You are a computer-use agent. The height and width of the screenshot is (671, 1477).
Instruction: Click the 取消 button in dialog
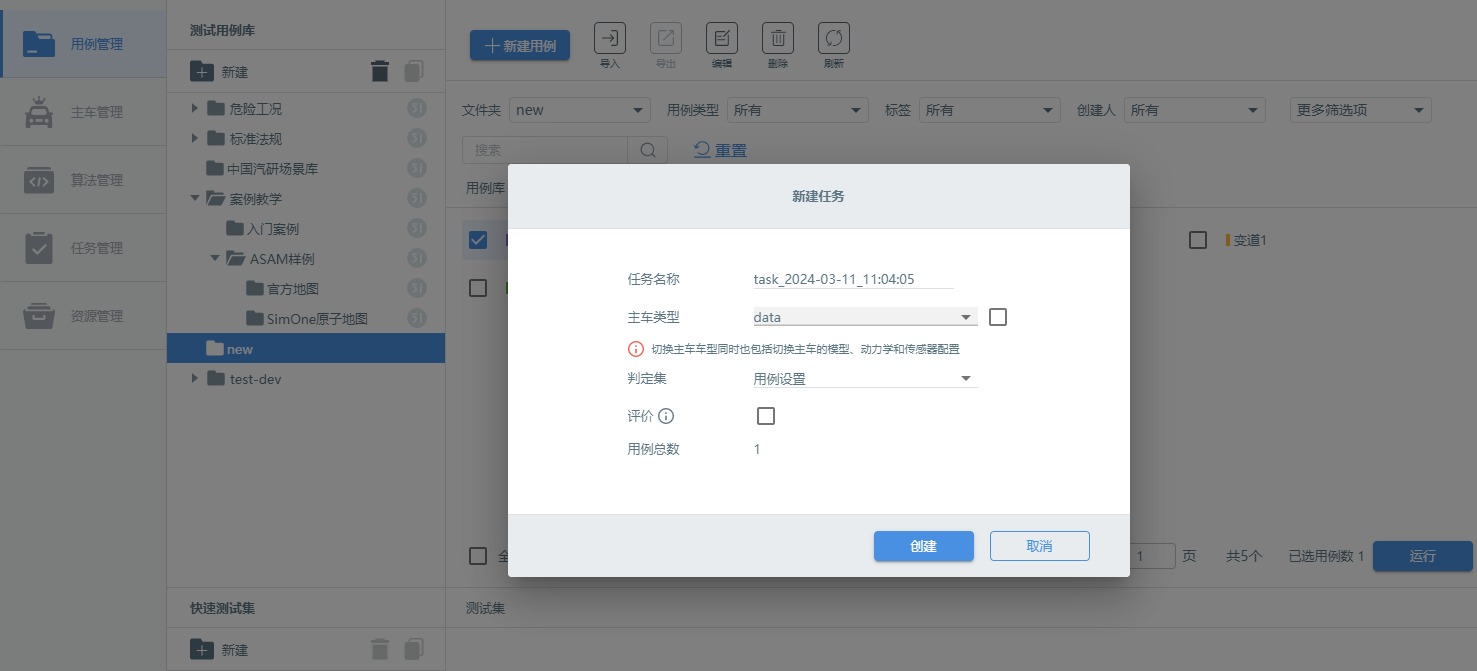pyautogui.click(x=1040, y=546)
